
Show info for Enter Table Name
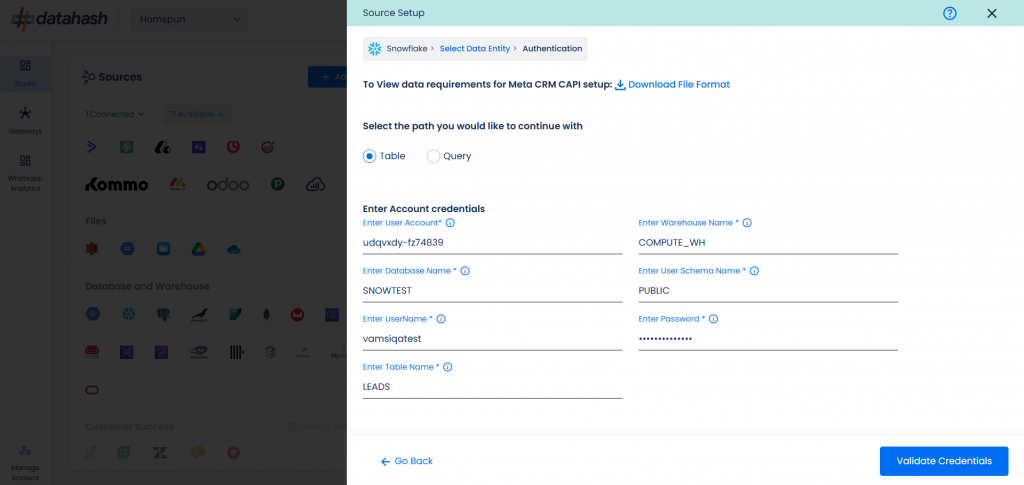point(447,367)
